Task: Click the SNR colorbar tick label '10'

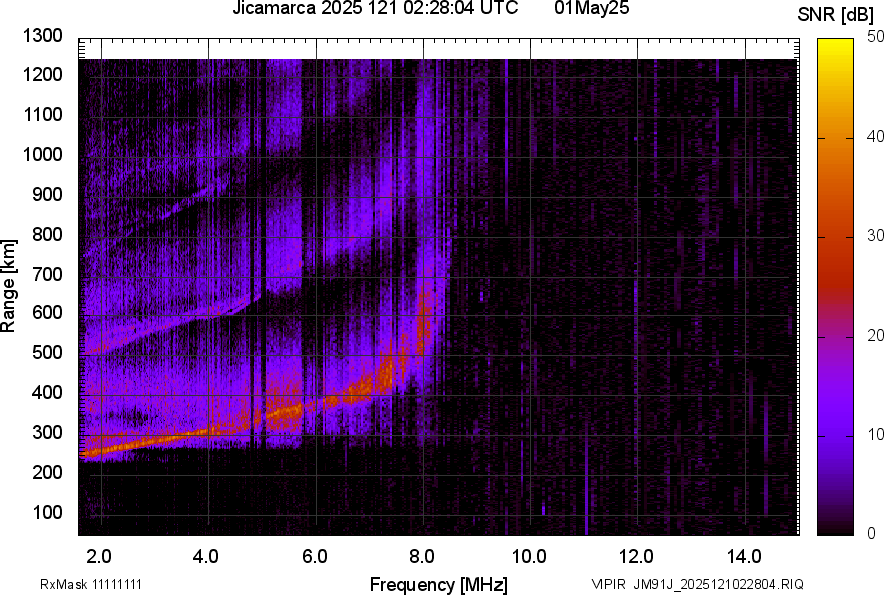Action: click(875, 434)
